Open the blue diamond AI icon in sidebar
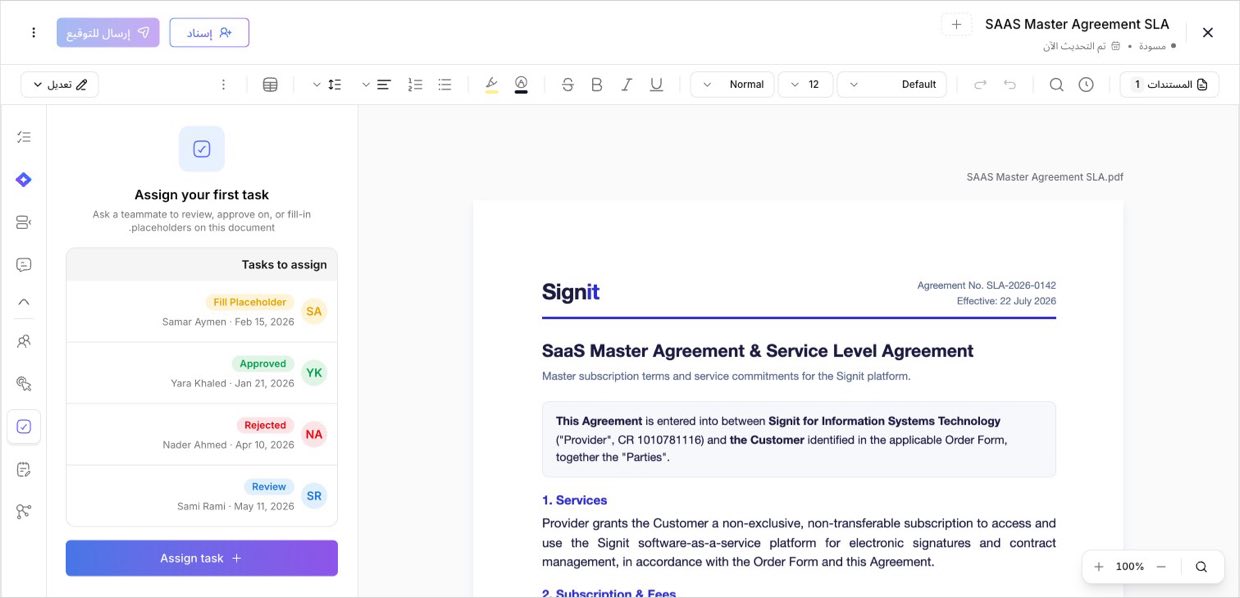This screenshot has width=1240, height=598. tap(24, 180)
